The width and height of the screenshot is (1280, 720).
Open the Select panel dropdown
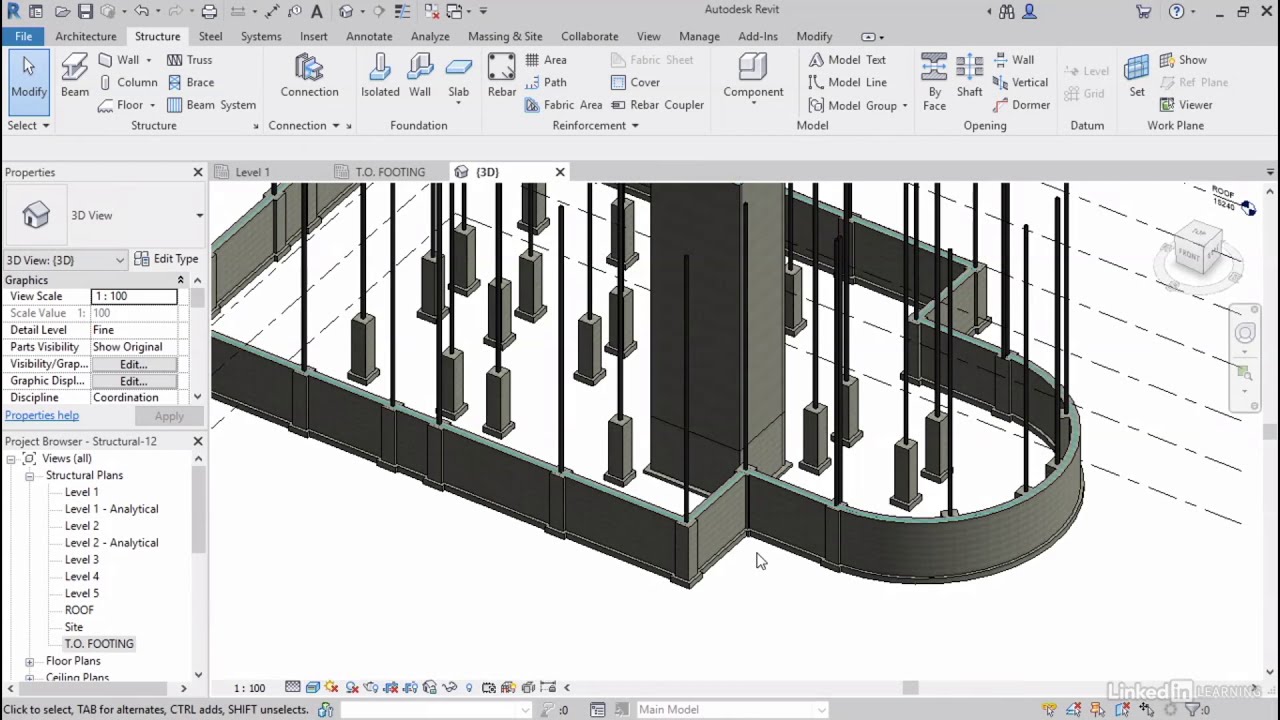point(28,125)
